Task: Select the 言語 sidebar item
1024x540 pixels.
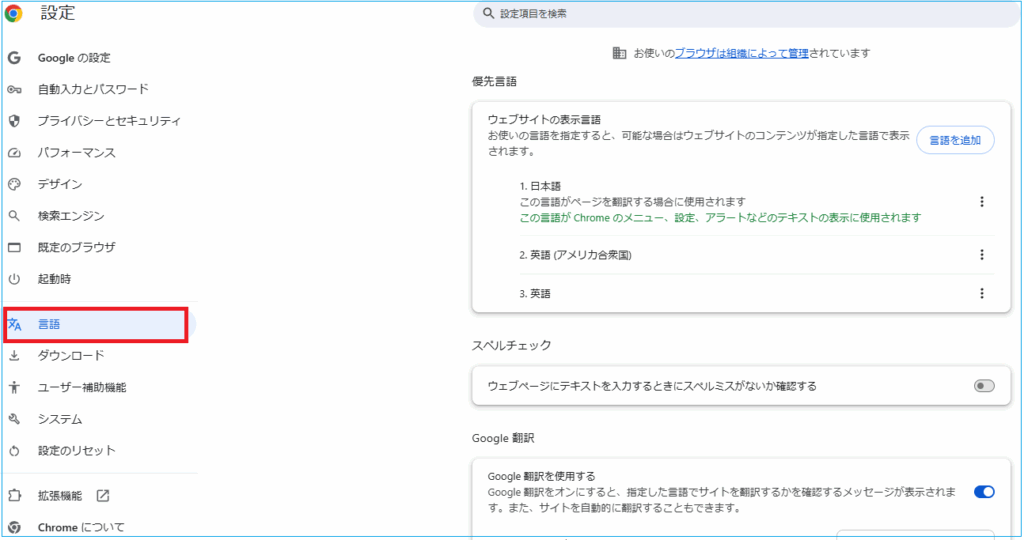Action: pos(96,325)
